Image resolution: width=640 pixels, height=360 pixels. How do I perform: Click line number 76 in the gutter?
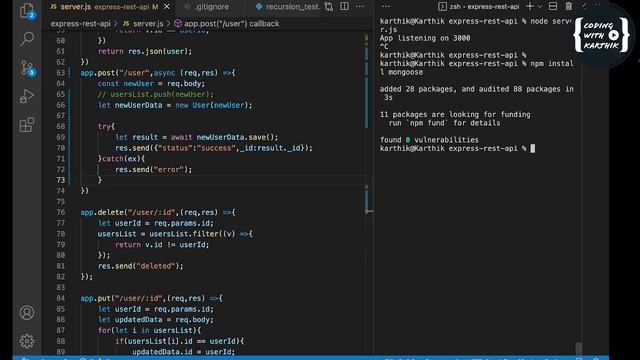(60, 212)
